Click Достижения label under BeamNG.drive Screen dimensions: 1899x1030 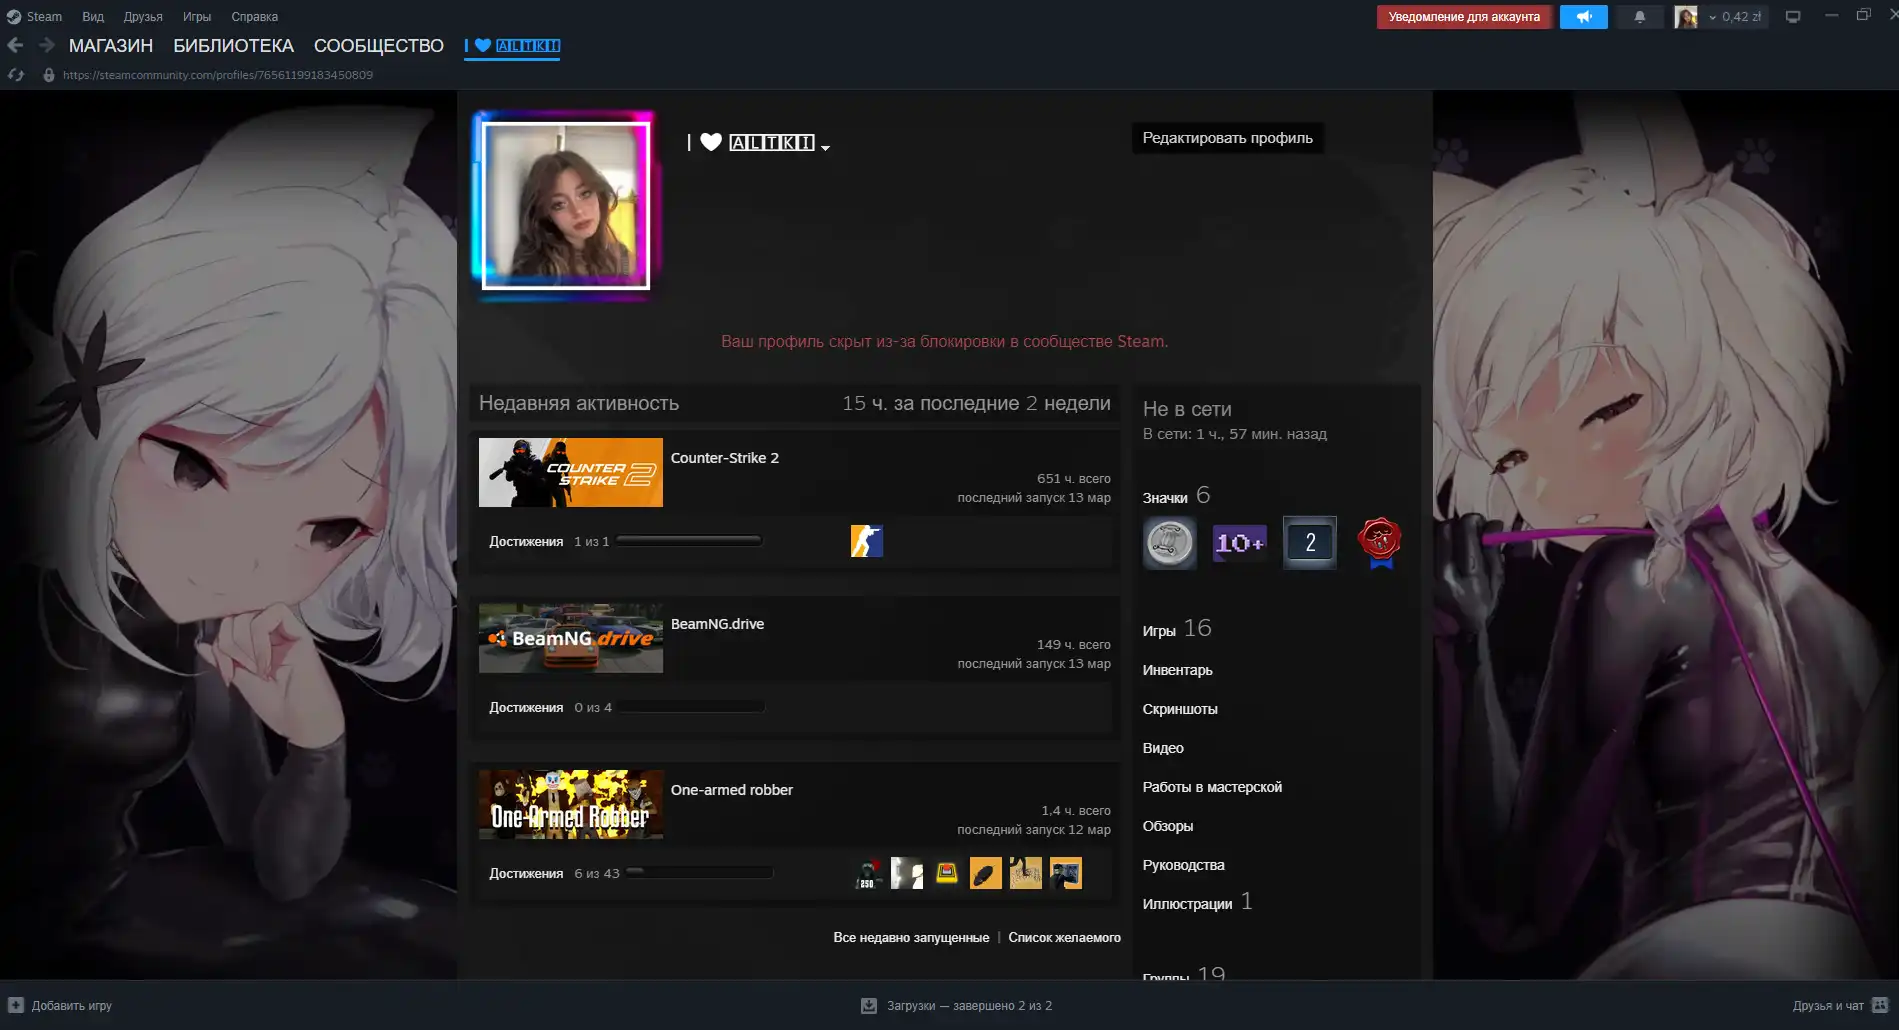pos(526,707)
